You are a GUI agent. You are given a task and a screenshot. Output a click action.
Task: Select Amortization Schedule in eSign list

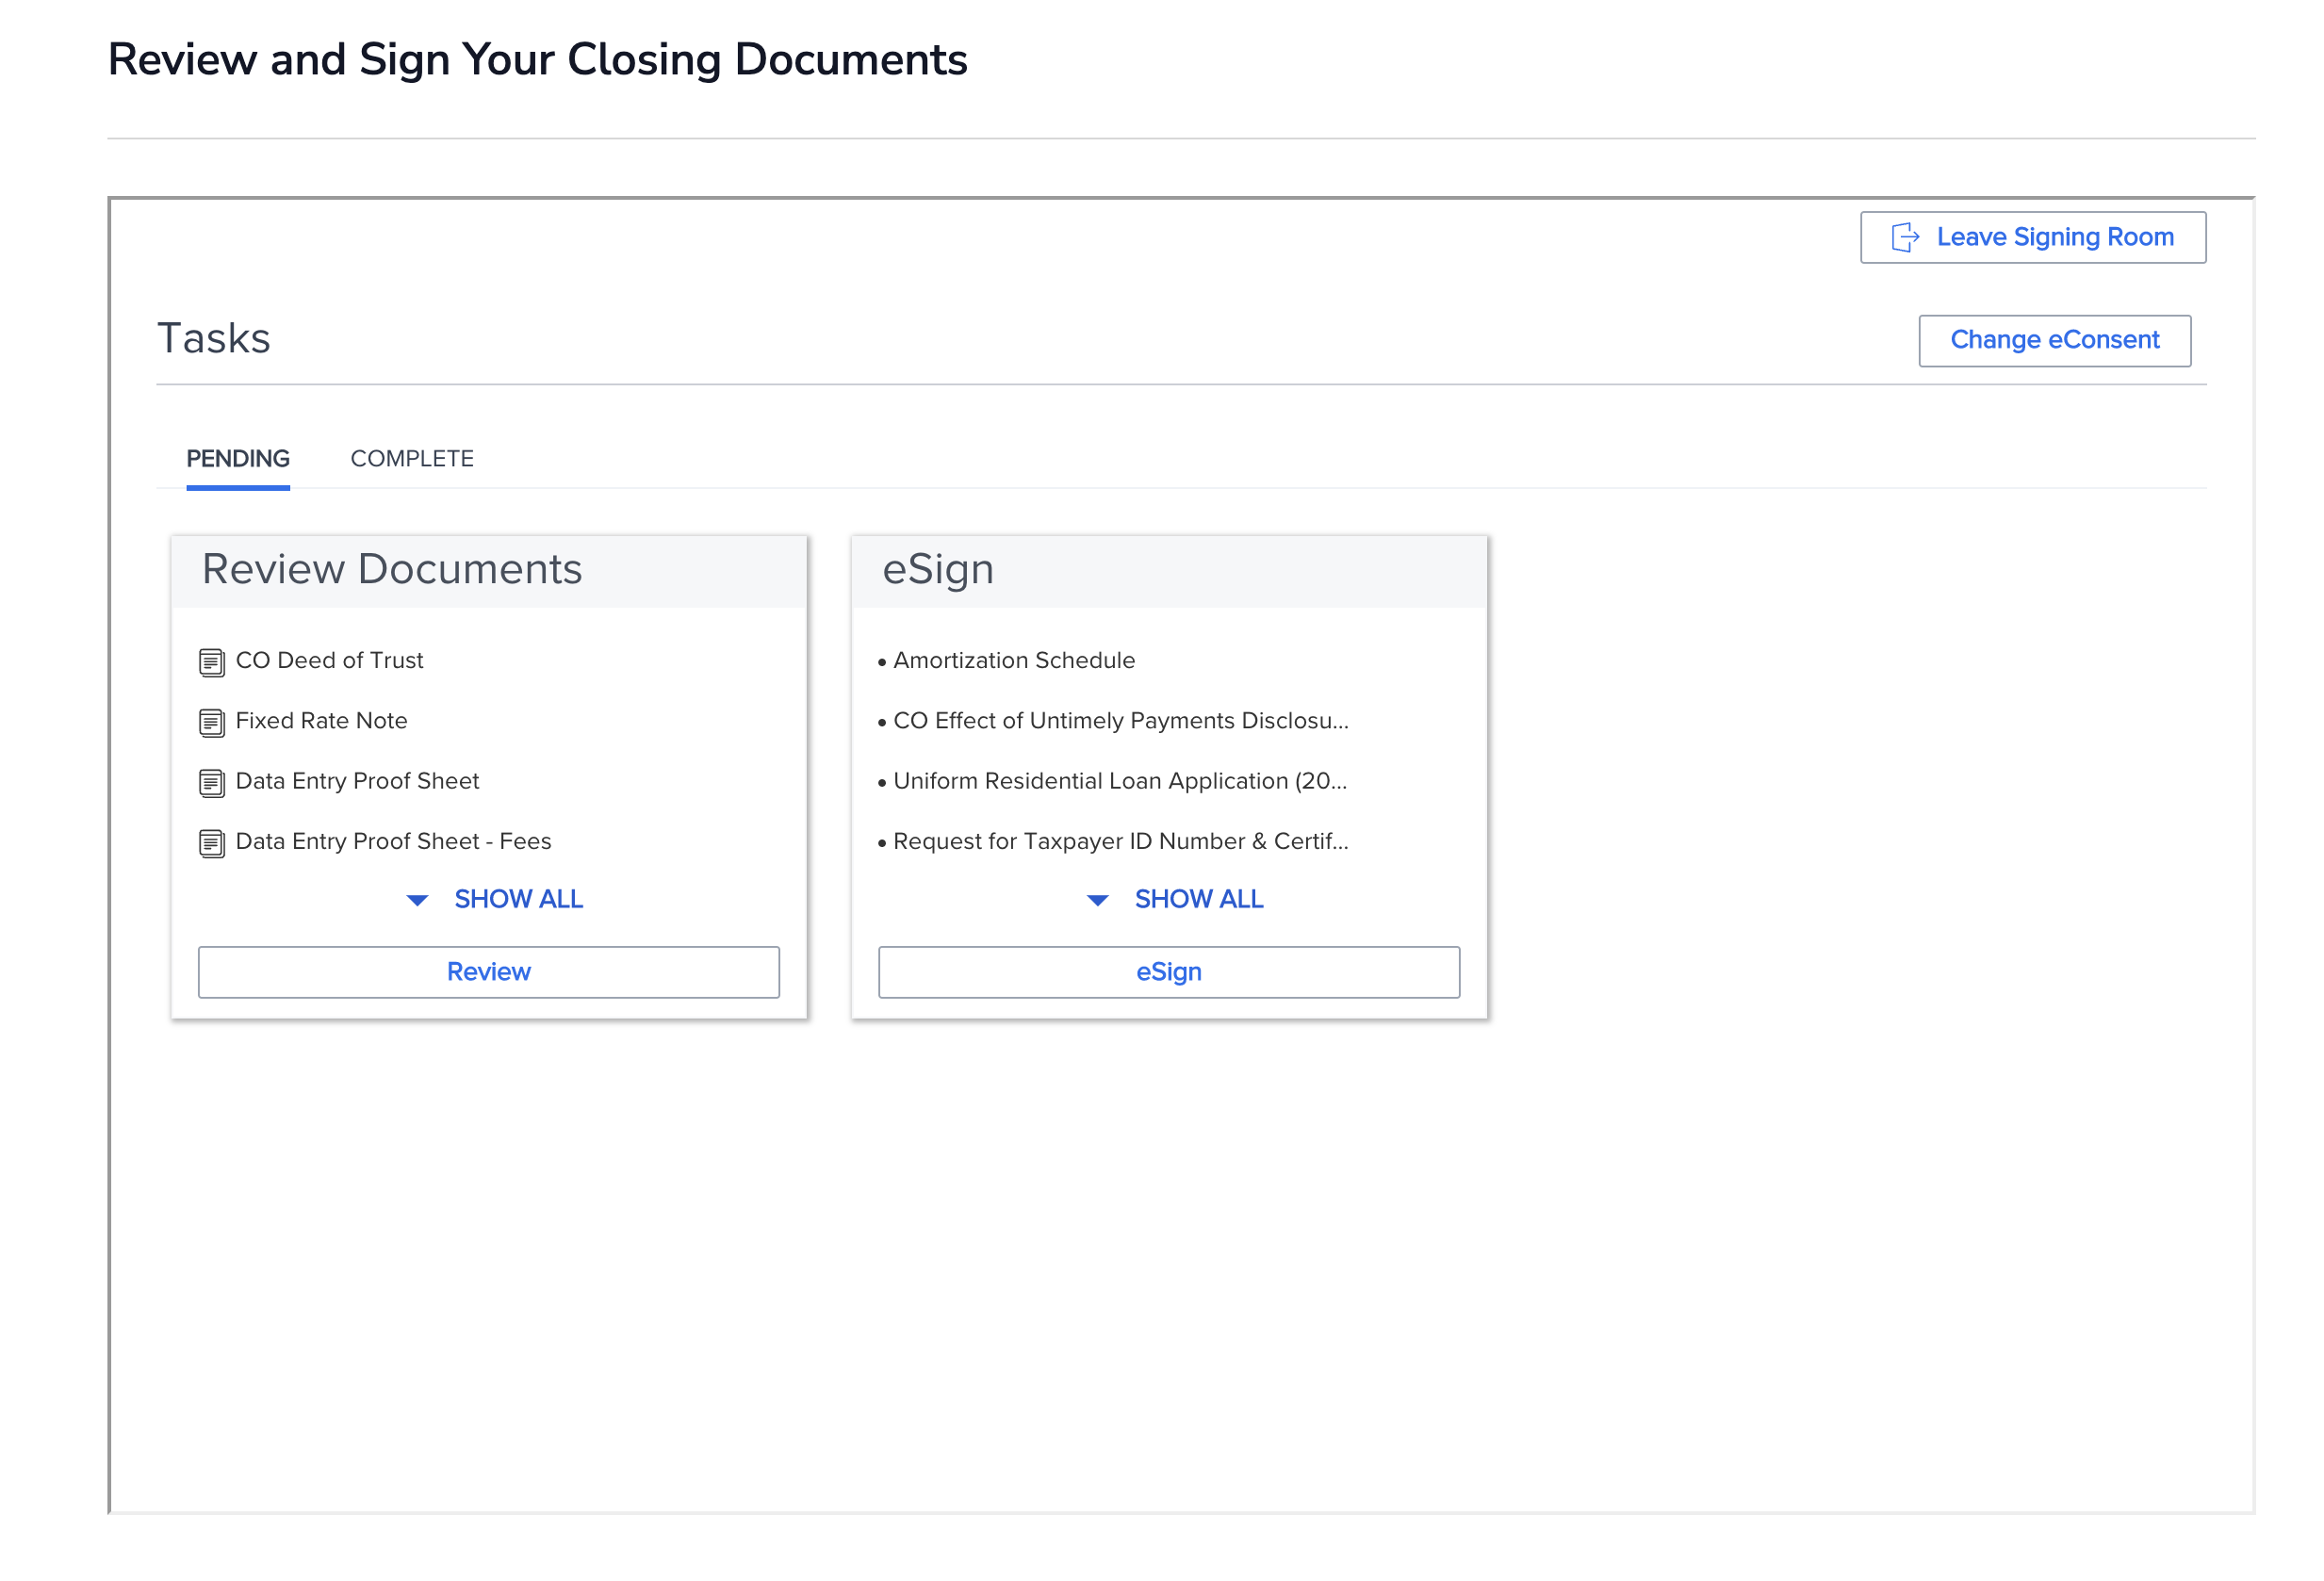tap(1013, 660)
